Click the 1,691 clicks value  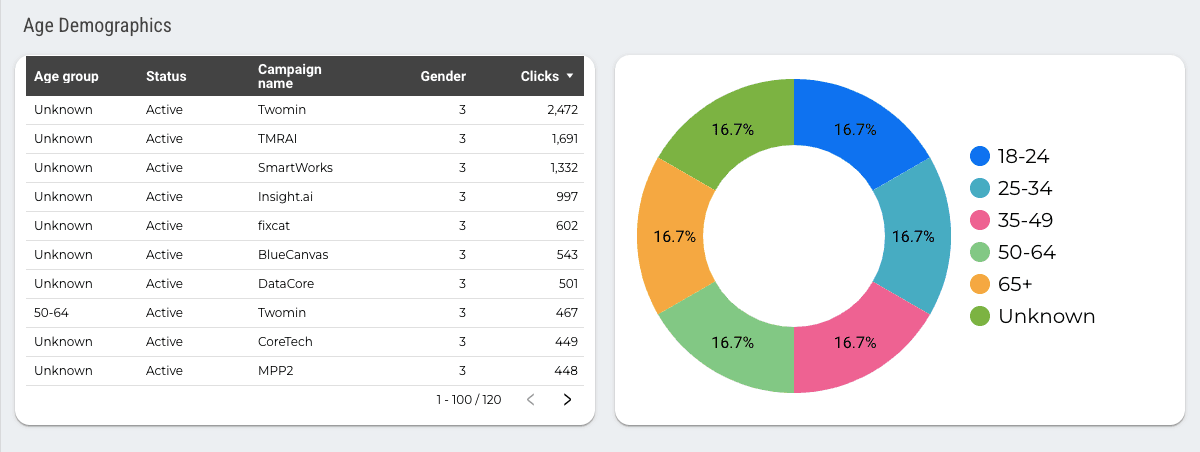pos(564,138)
